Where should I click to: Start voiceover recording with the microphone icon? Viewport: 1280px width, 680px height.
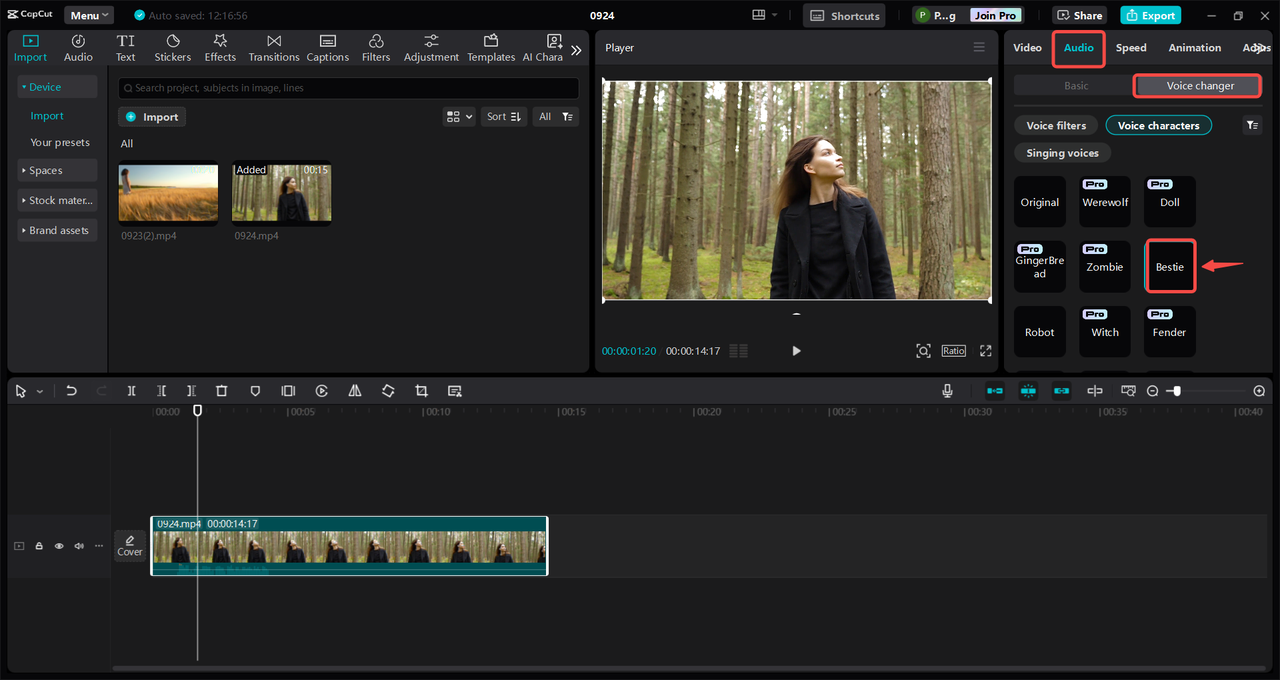coord(947,391)
